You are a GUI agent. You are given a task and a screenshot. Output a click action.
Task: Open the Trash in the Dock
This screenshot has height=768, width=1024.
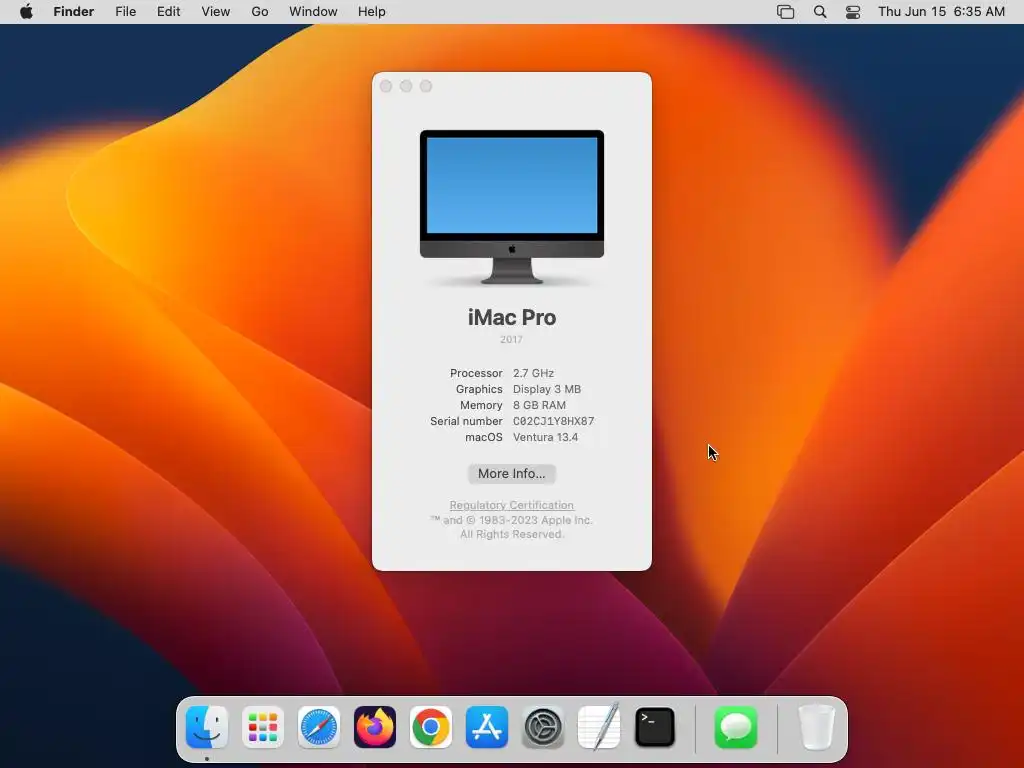click(x=816, y=727)
